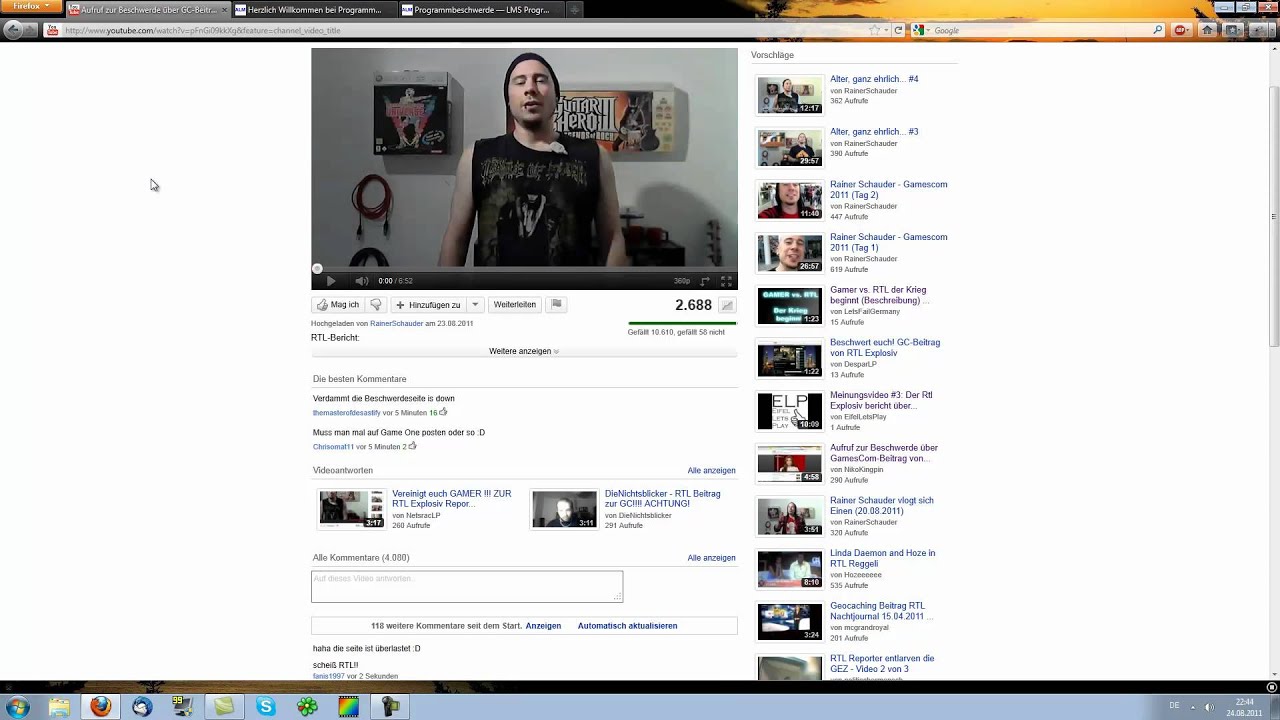The width and height of the screenshot is (1280, 720).
Task: Click the Google search box
Action: pos(1040,31)
